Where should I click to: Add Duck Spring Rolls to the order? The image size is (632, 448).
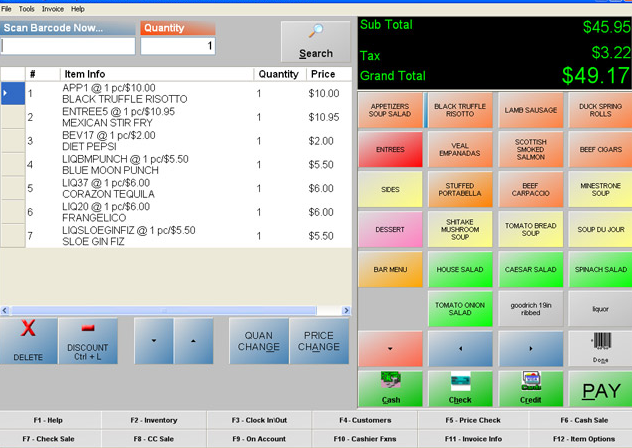[600, 110]
